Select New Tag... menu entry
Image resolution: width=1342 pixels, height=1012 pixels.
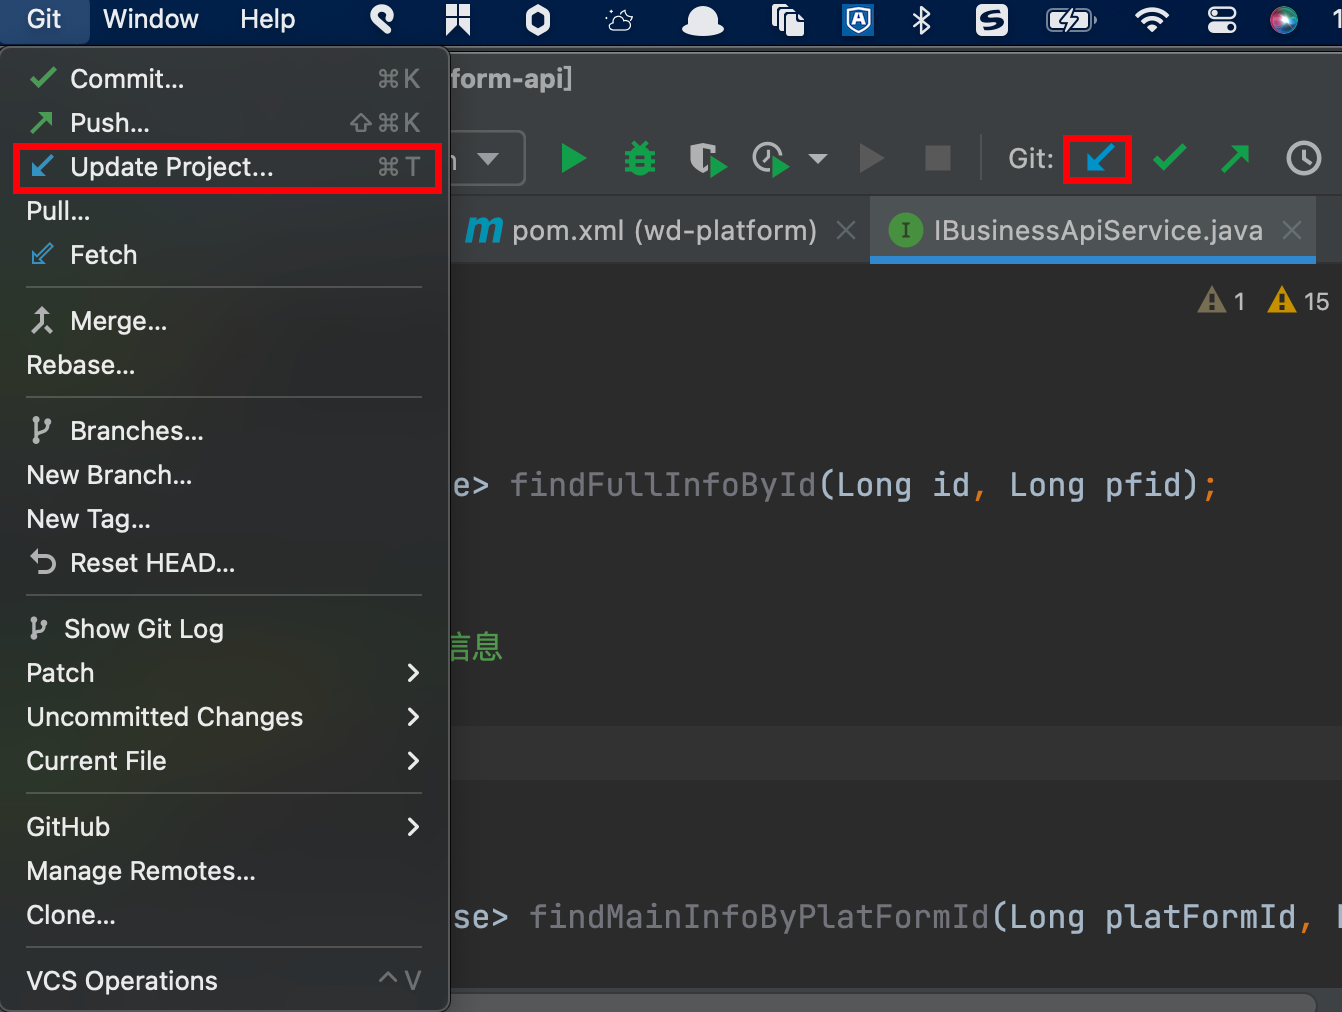tap(225, 519)
